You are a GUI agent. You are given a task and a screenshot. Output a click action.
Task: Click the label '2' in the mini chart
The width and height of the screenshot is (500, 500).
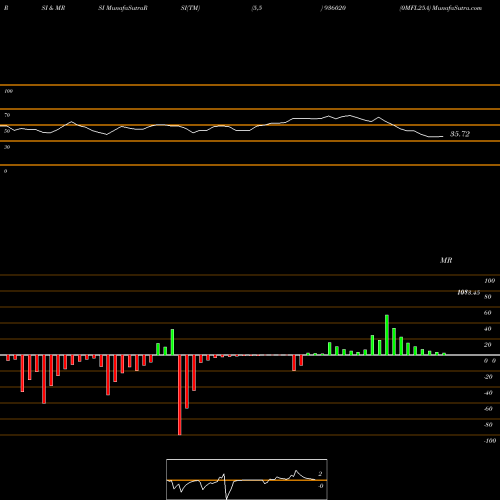click(320, 474)
